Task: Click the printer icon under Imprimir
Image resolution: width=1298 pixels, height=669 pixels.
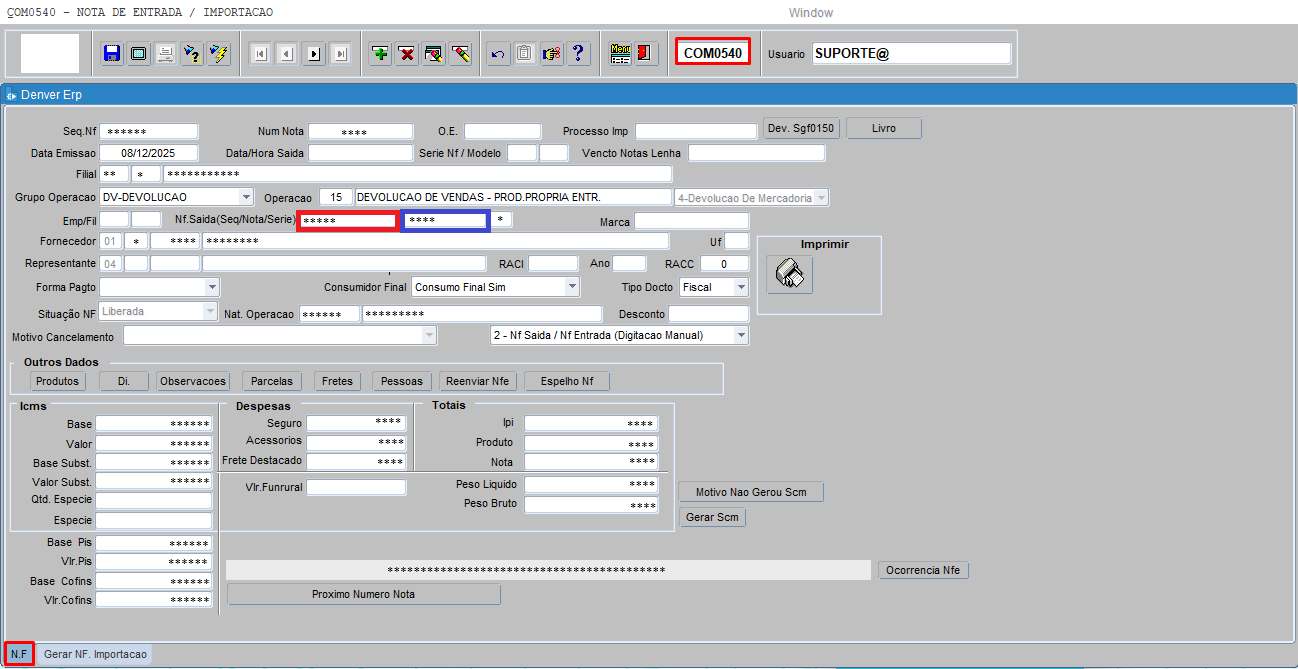Action: (789, 273)
